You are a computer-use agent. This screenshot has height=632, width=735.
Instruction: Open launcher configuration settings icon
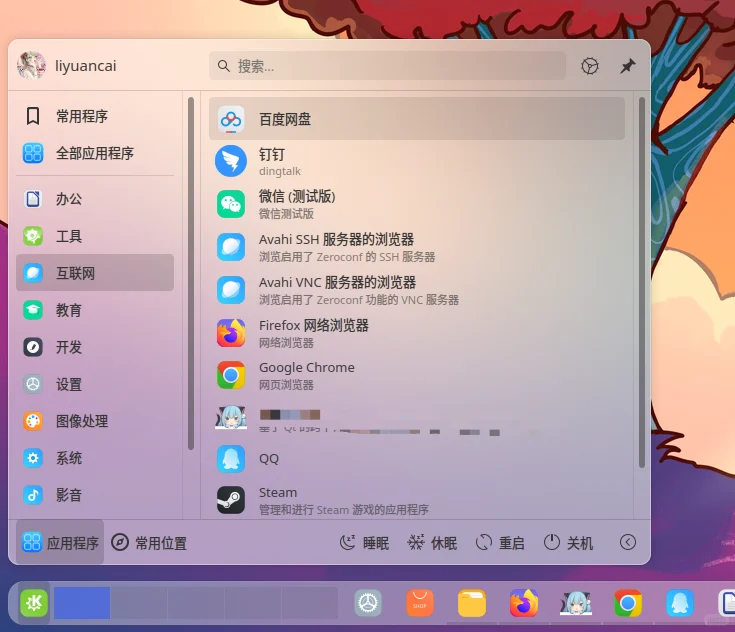pos(590,66)
